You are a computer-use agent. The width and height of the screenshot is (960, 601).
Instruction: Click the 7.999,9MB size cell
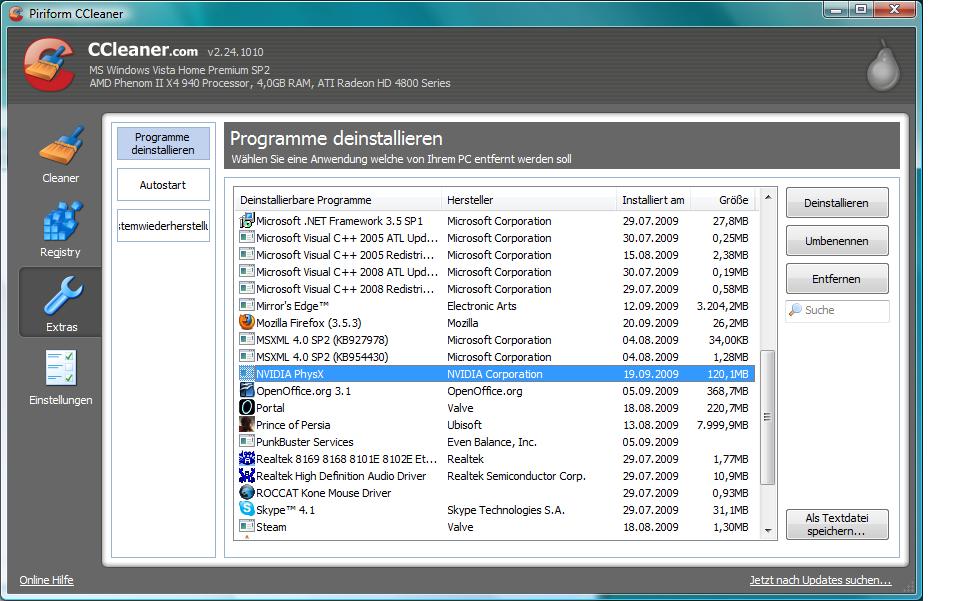point(722,425)
